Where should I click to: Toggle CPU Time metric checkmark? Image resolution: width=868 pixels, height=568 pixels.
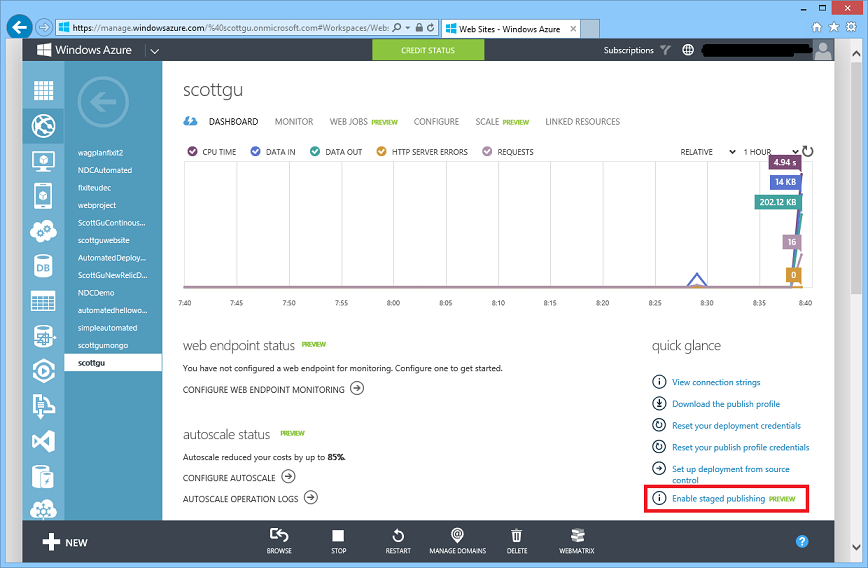tap(193, 152)
